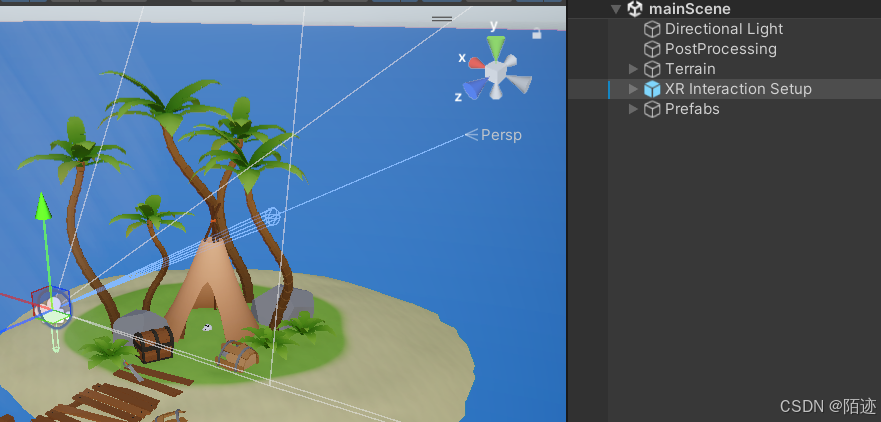Screen dimensions: 881x422
Task: Expand the Terrain object children
Action: [633, 69]
